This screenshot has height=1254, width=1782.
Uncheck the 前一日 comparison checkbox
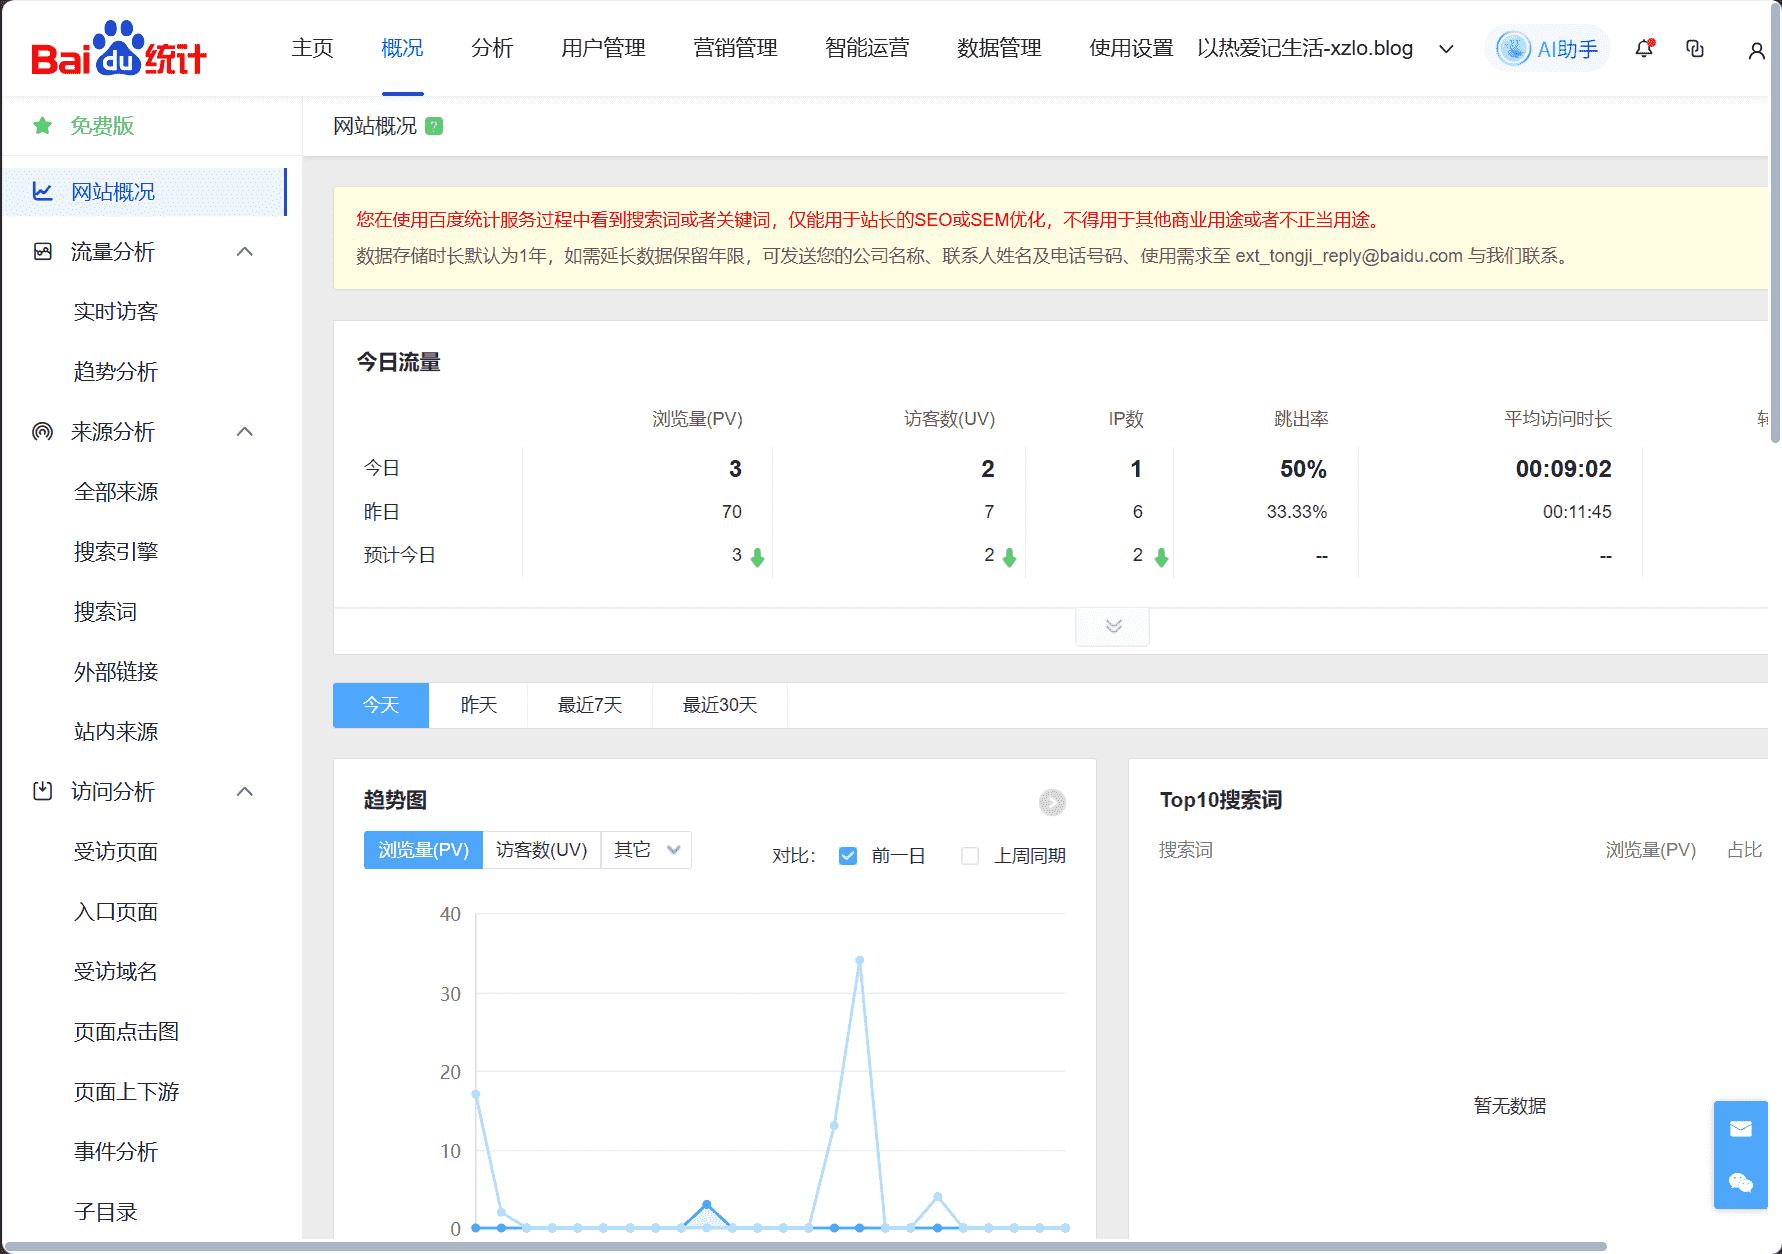pos(847,856)
